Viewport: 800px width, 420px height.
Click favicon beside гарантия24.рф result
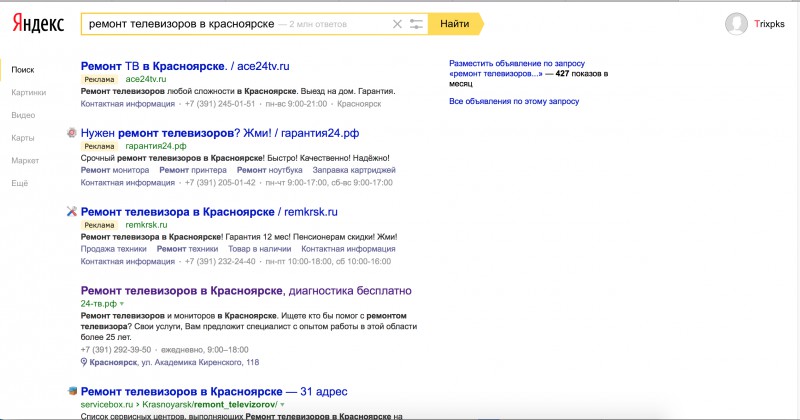click(x=72, y=133)
